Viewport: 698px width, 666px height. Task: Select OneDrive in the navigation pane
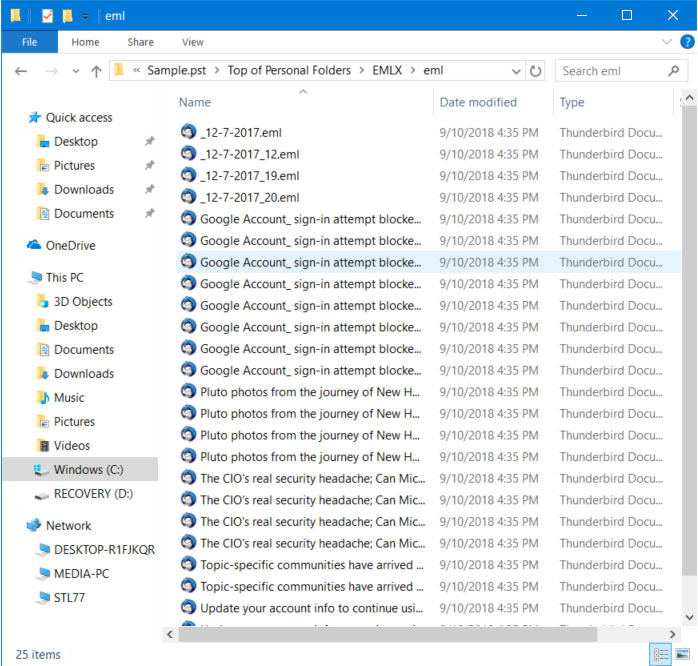pos(70,246)
